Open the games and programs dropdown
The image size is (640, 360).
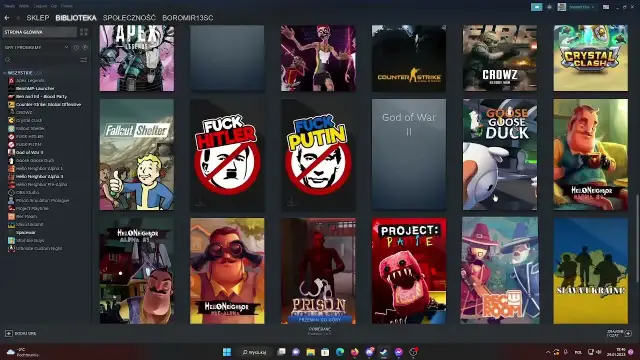pyautogui.click(x=37, y=47)
